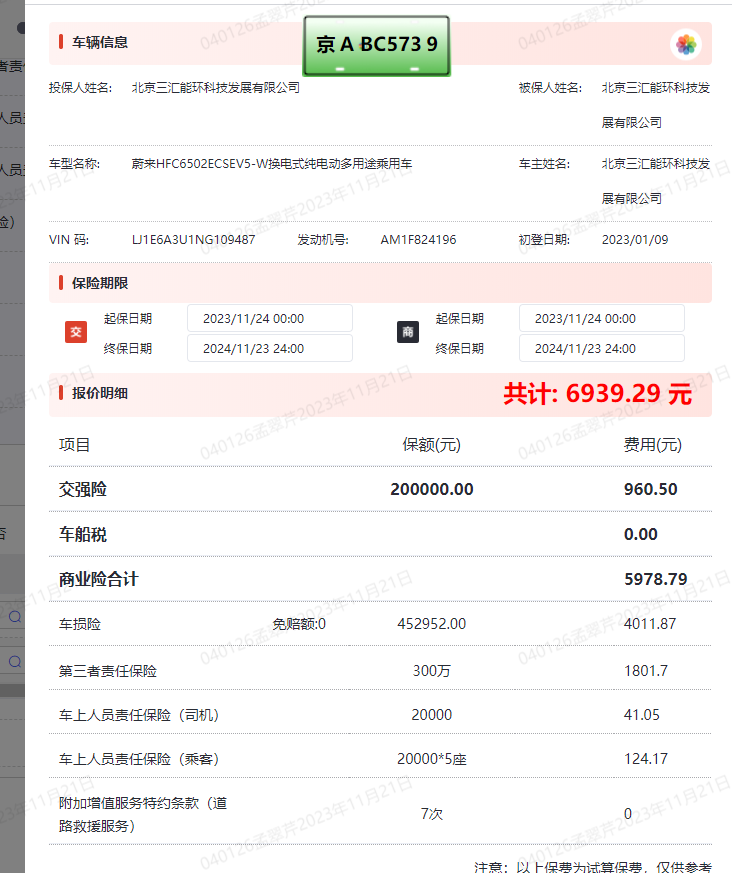
Task: Click the 车辆信息 section header
Action: [x=99, y=43]
